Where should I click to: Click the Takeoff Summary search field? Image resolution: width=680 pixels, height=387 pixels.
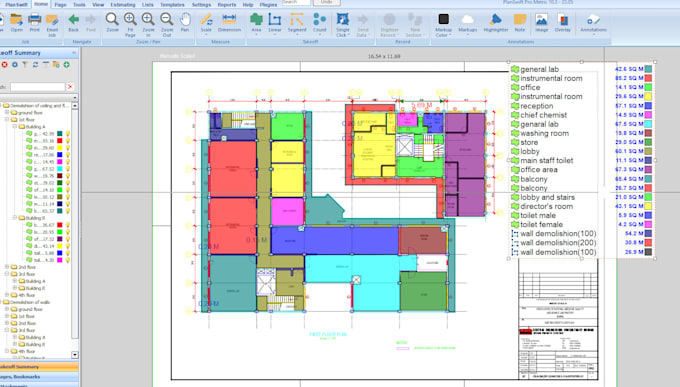pyautogui.click(x=37, y=87)
